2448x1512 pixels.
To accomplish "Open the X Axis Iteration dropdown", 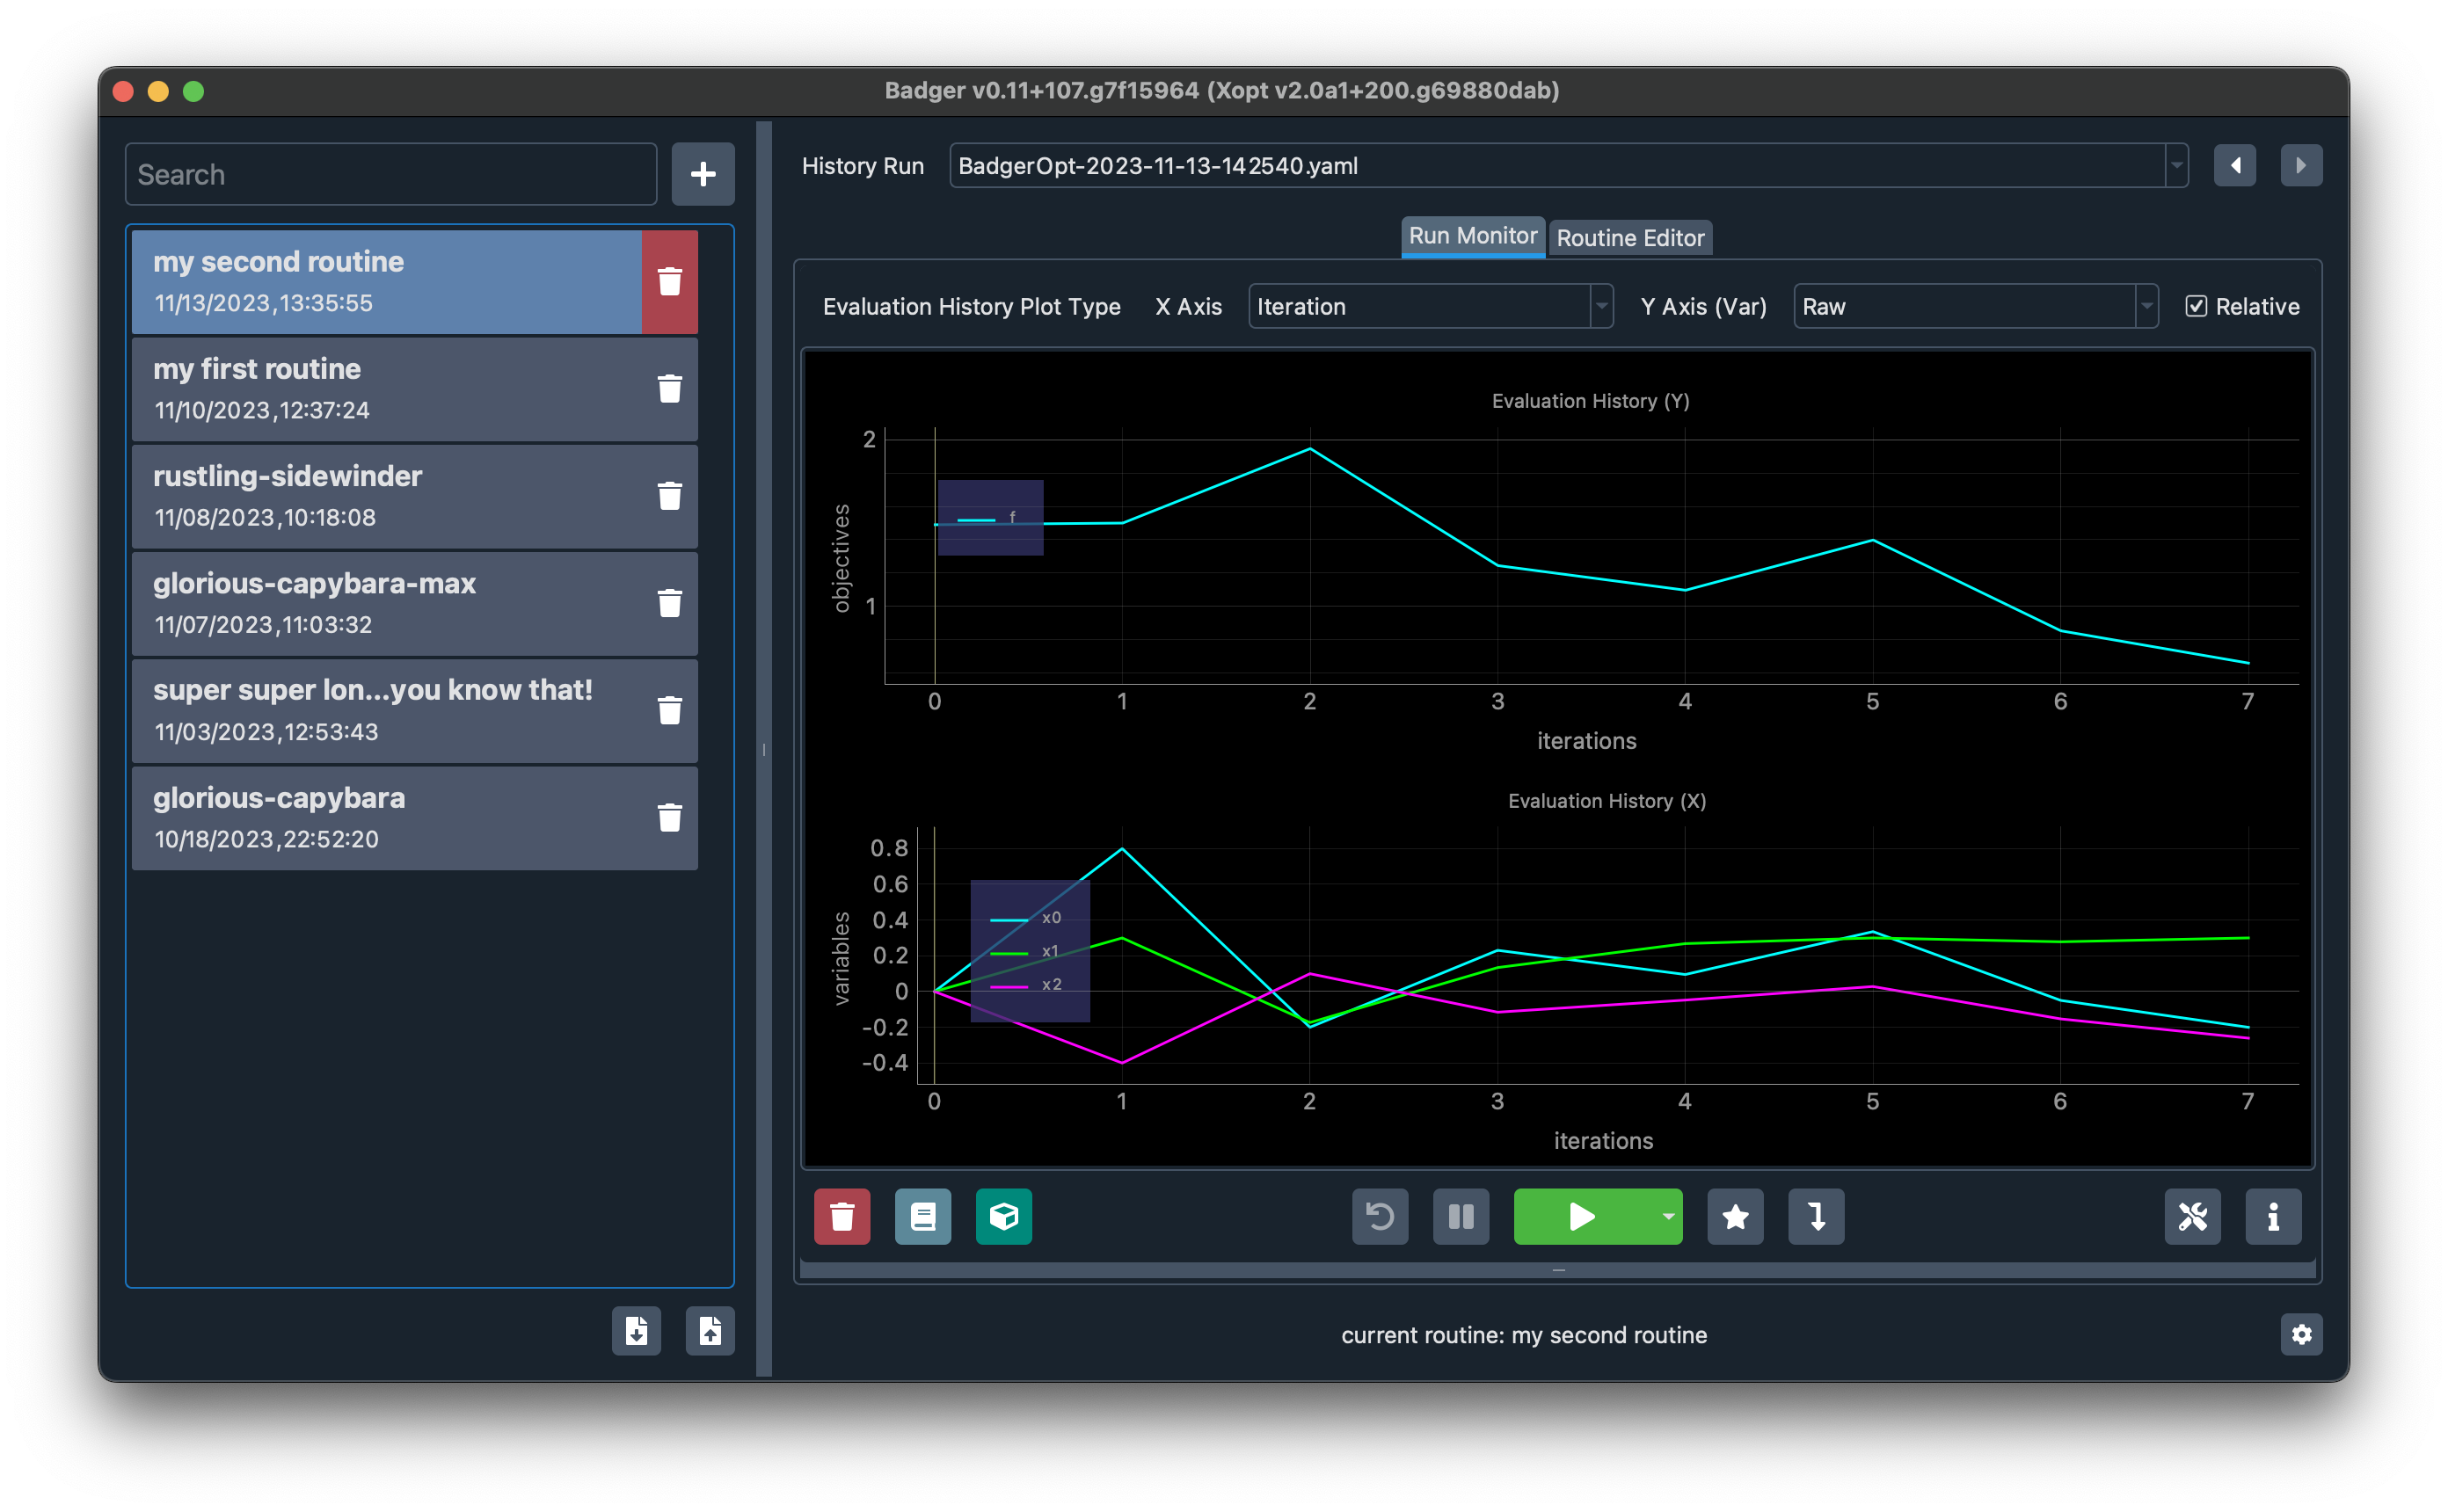I will (1430, 307).
